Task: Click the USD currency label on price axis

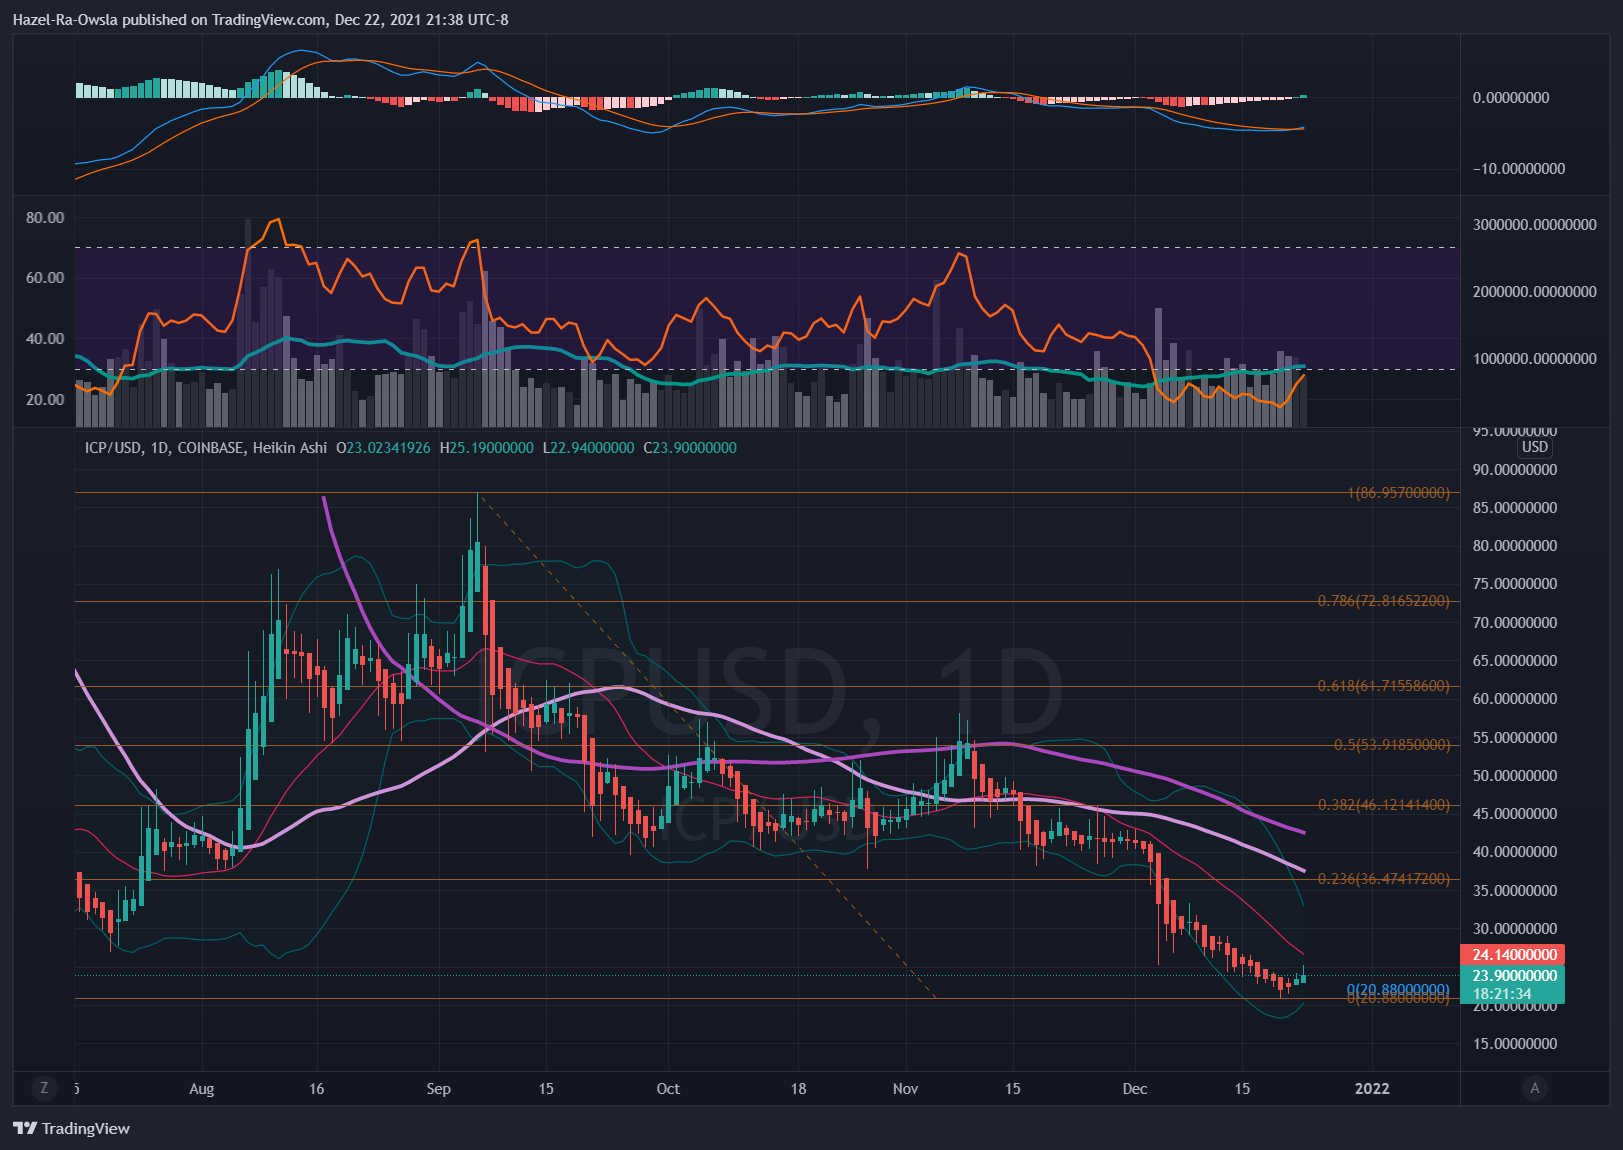Action: pos(1534,447)
